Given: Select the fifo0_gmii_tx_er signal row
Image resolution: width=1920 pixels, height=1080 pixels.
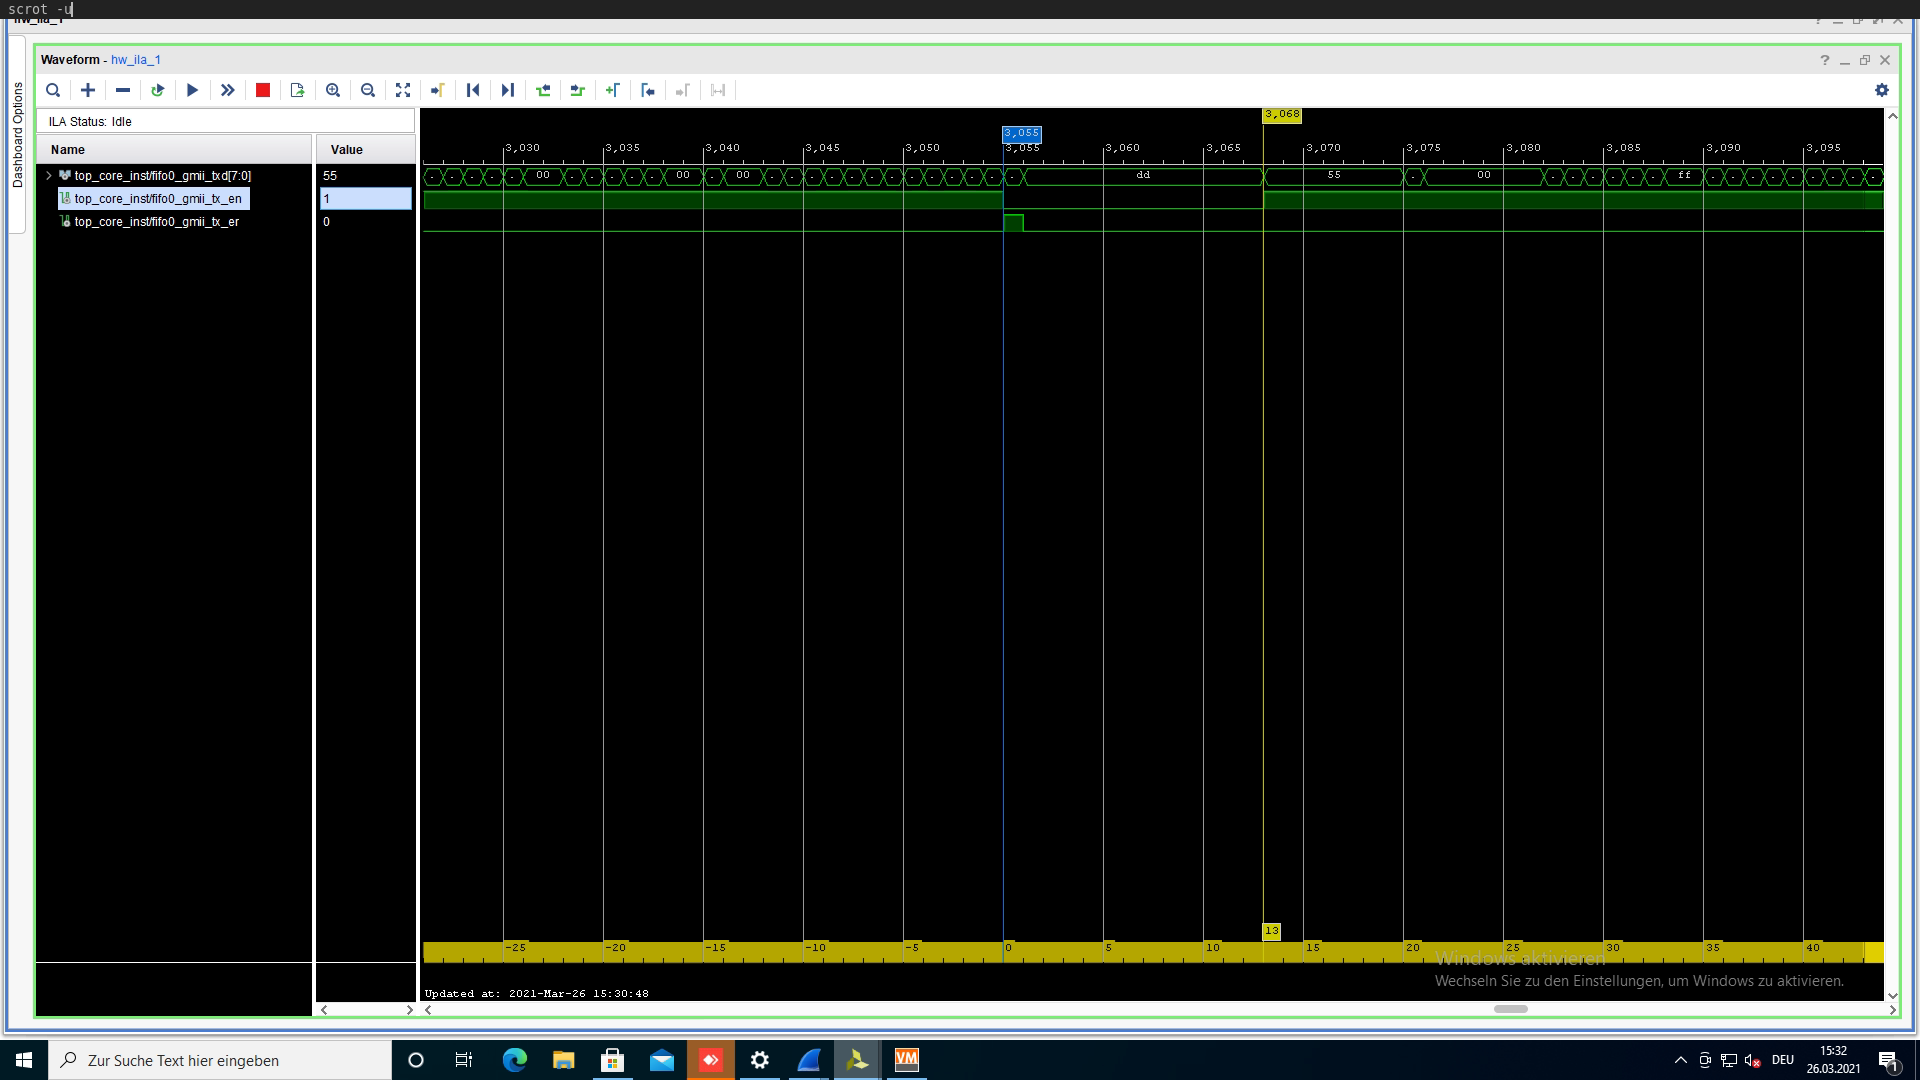Looking at the screenshot, I should tap(156, 222).
